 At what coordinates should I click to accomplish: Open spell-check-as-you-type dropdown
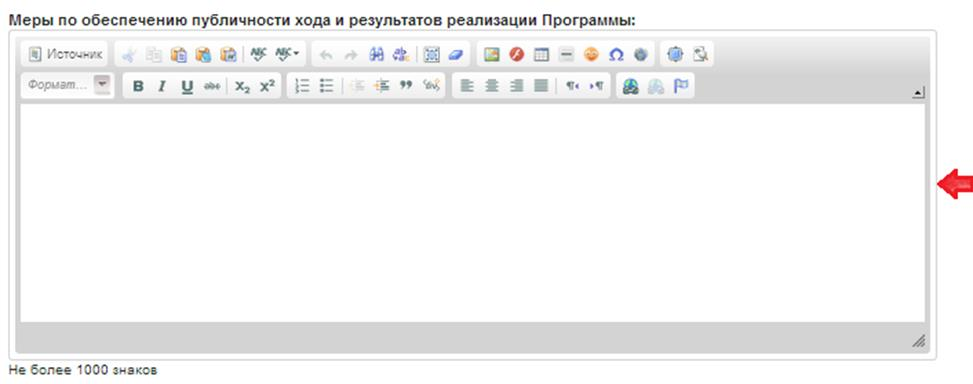coord(287,55)
